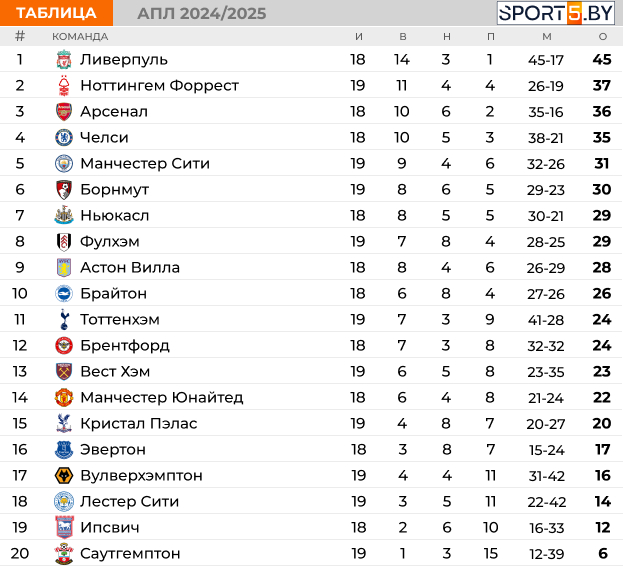The height and width of the screenshot is (566, 623).
Task: Click the Manchester United crest icon
Action: 64,397
